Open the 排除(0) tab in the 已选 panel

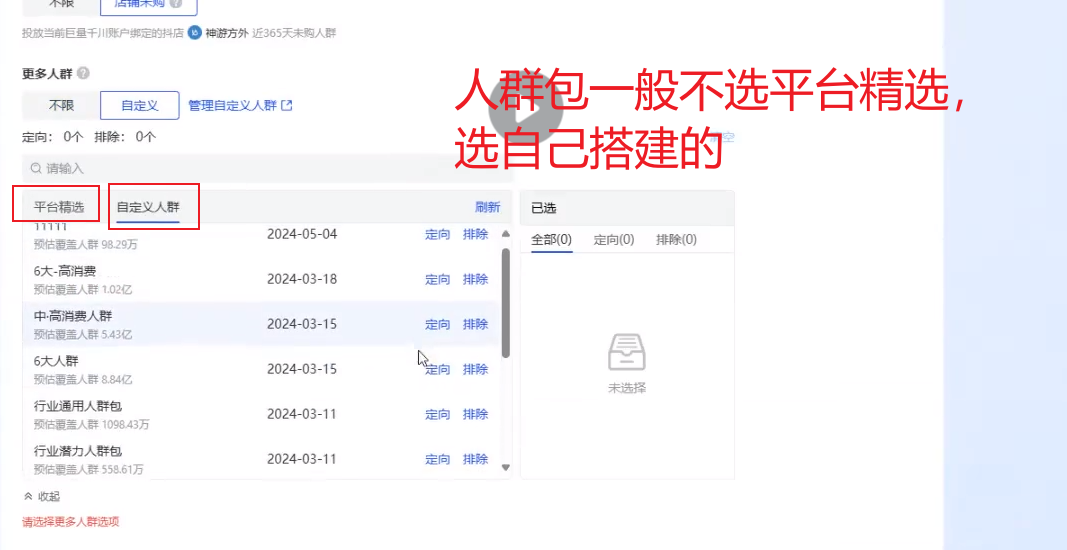(676, 240)
